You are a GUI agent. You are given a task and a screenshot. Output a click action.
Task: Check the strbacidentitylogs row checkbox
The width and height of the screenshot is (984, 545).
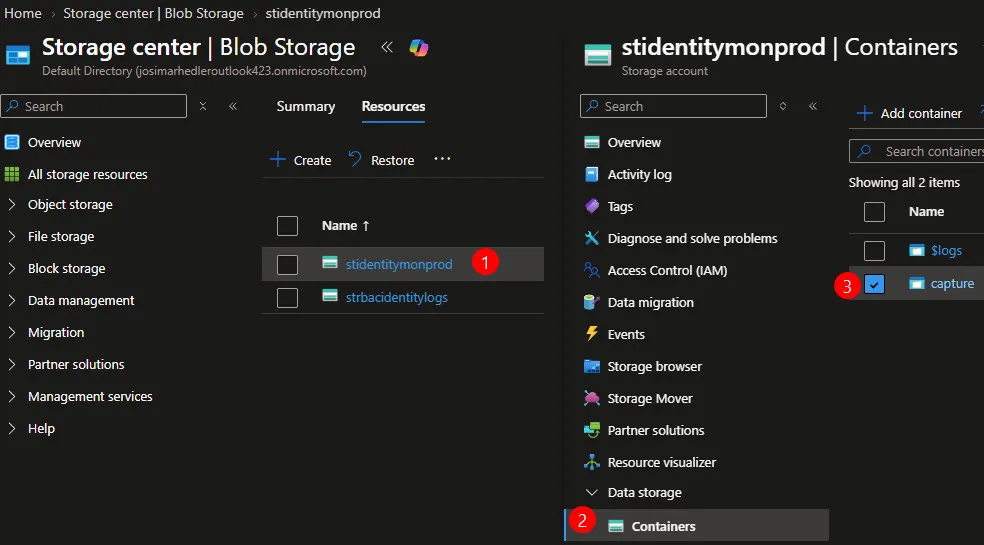coord(287,298)
